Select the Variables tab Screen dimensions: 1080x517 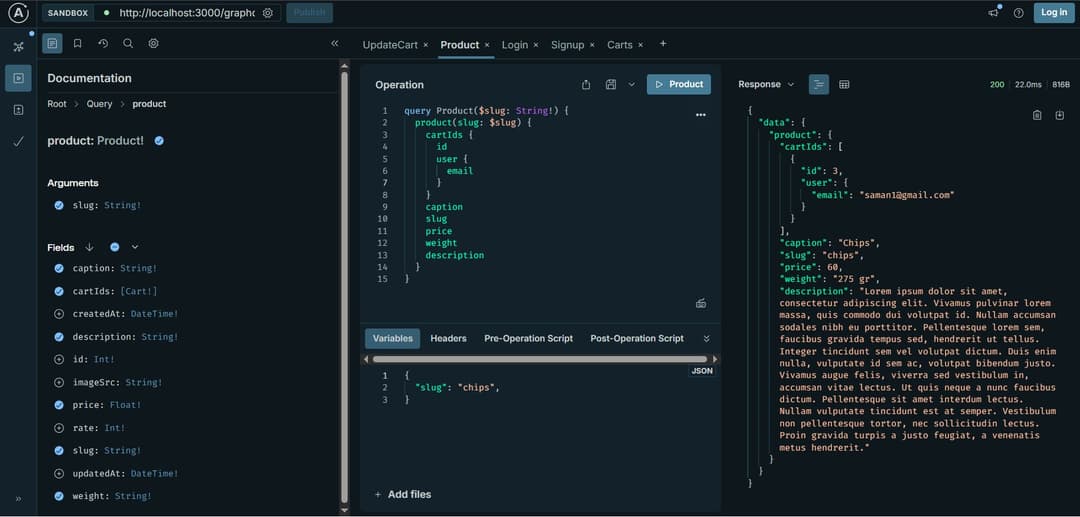click(x=393, y=339)
